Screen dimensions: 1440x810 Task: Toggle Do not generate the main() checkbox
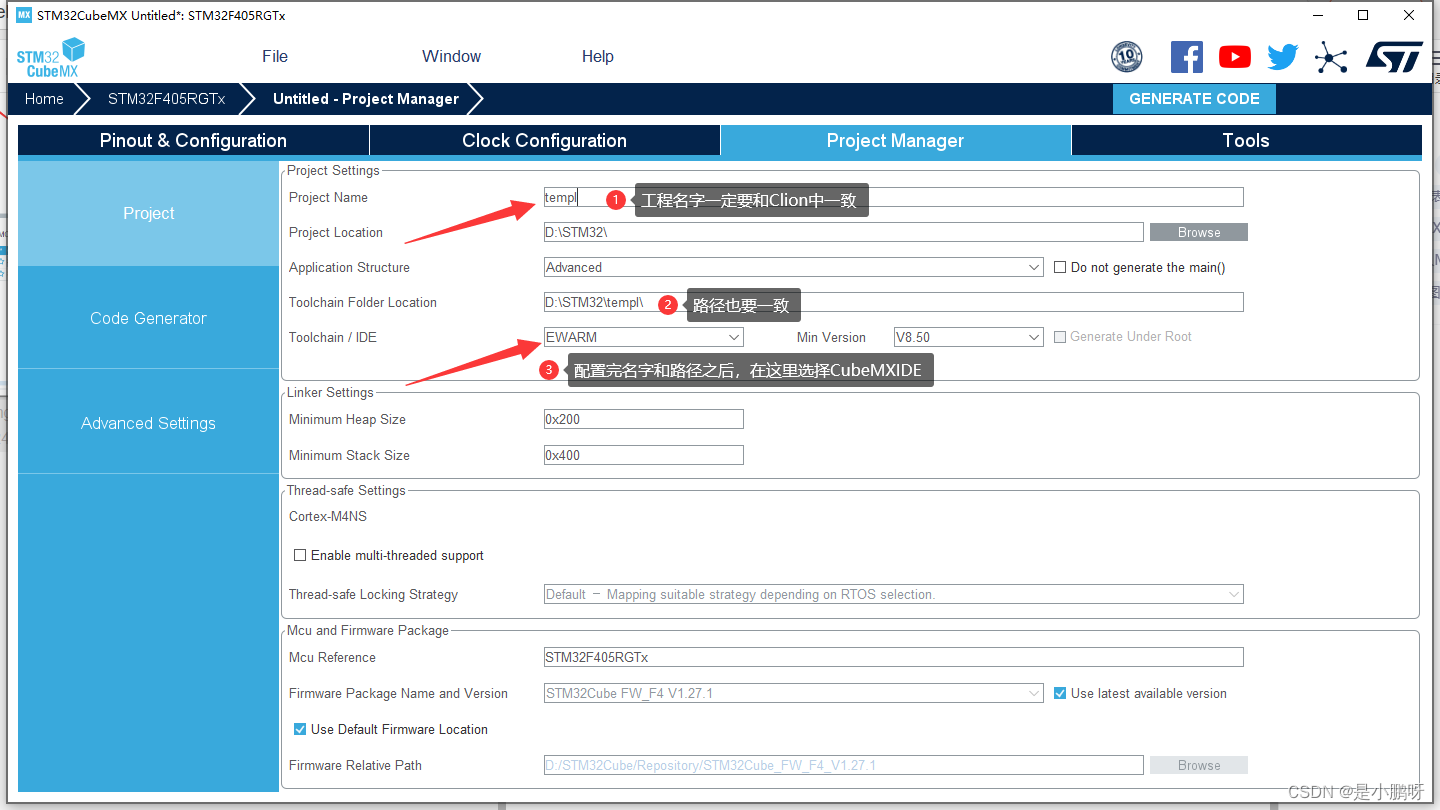pos(1061,267)
